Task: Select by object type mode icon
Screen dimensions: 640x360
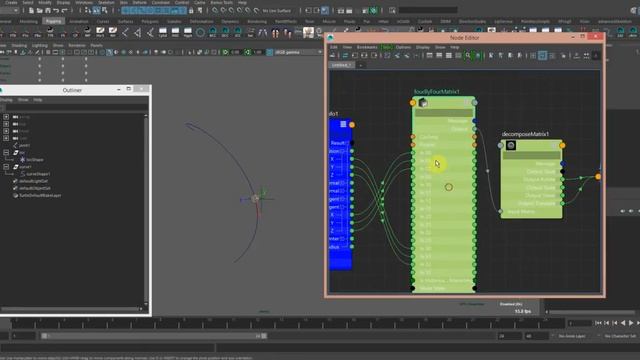Action: (97, 11)
